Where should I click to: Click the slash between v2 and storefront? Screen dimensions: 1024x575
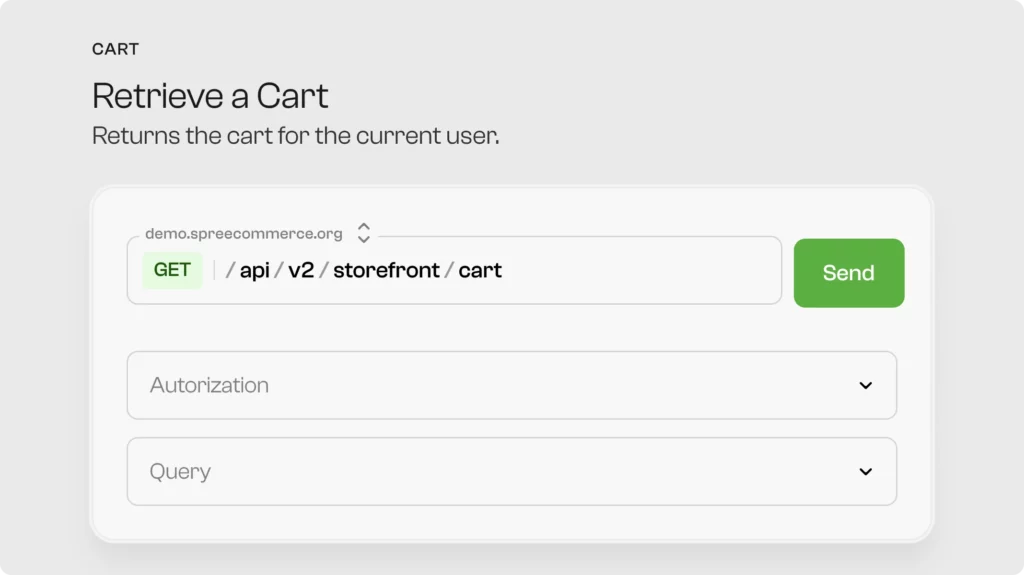323,270
